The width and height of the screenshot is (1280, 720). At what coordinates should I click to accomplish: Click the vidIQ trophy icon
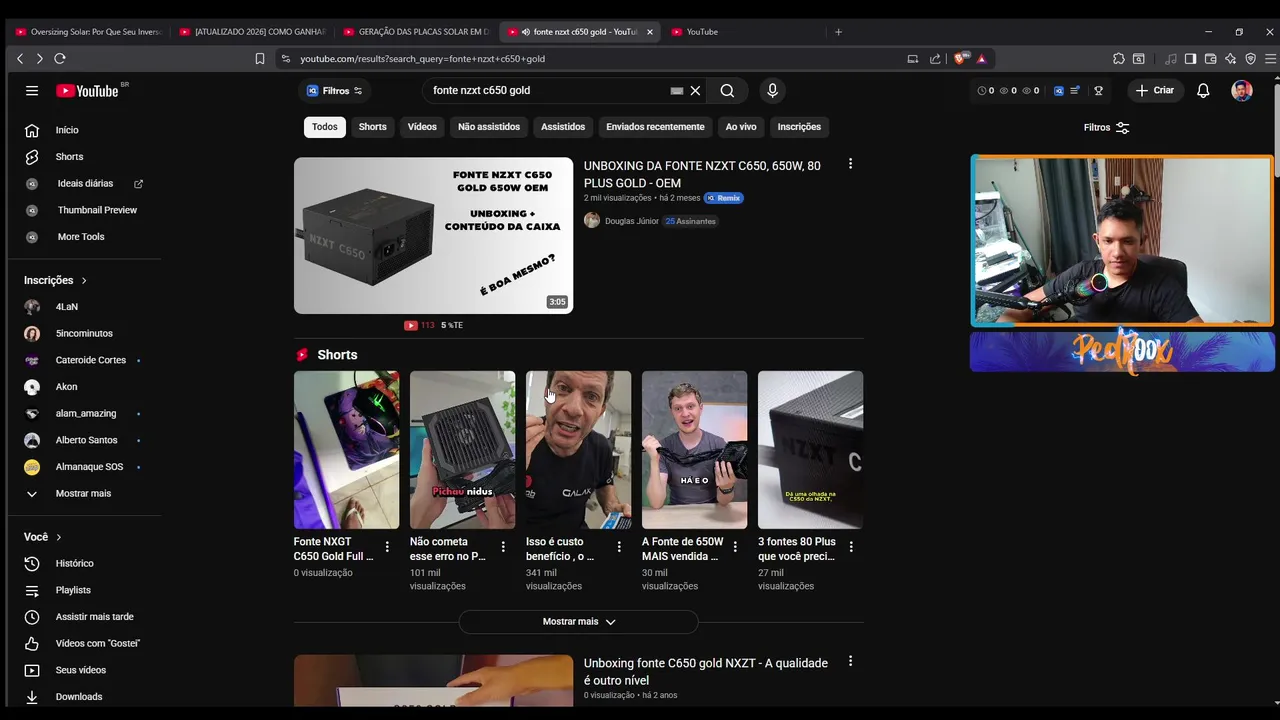[1098, 90]
